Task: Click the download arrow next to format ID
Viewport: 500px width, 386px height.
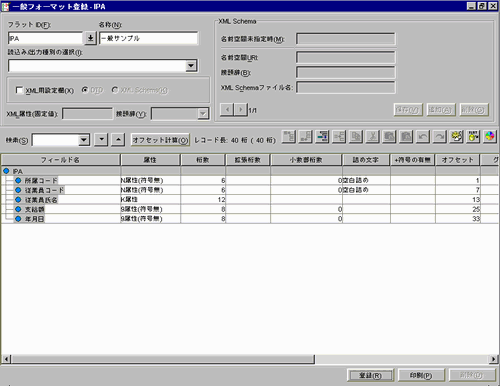Action: pos(90,38)
